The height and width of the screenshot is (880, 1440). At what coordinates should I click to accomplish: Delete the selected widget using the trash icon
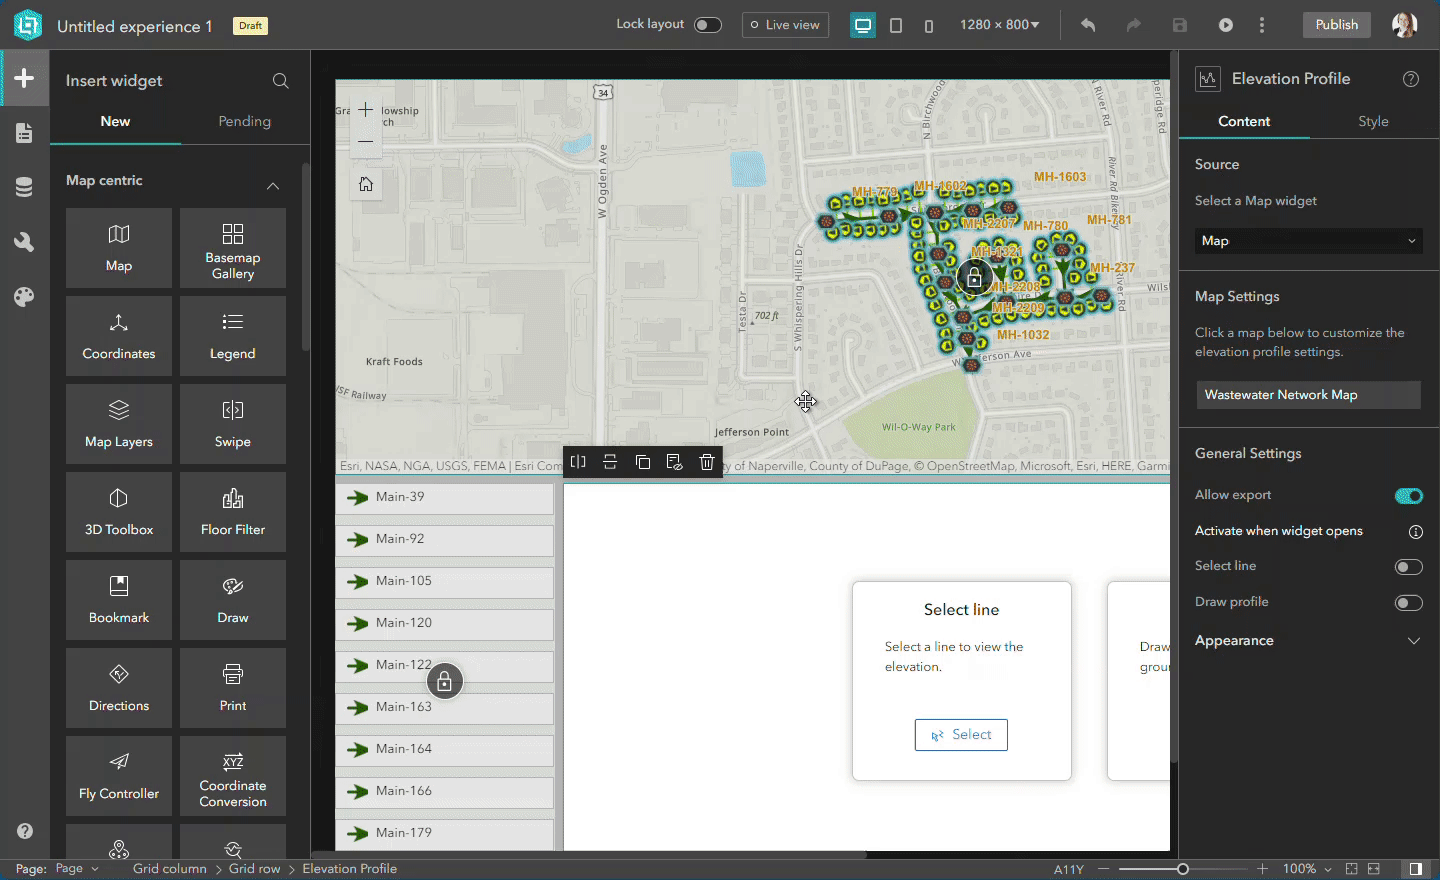click(x=707, y=461)
